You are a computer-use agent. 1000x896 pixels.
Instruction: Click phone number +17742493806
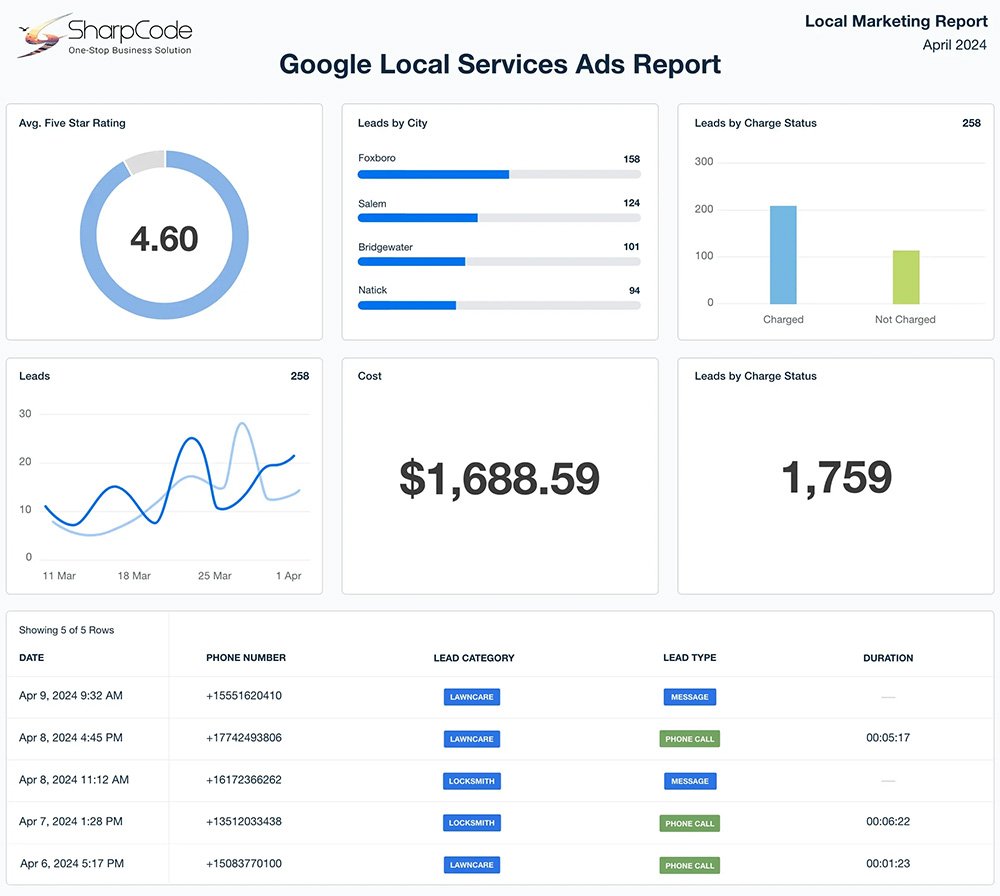[244, 738]
